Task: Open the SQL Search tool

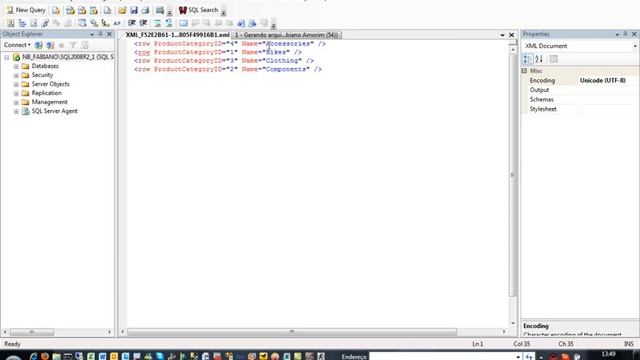Action: 198,10
